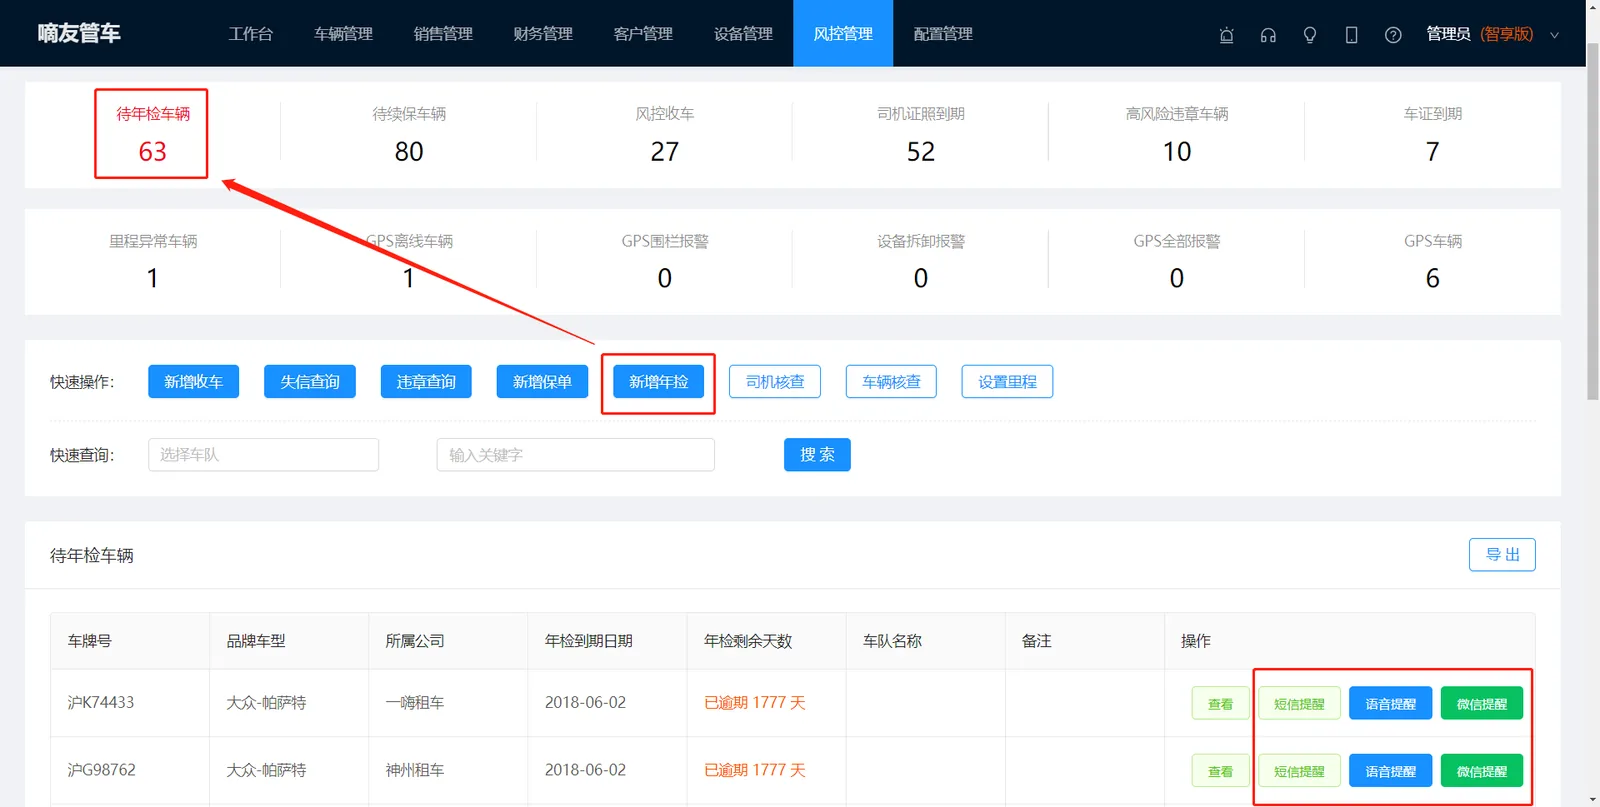Select the 风控收车 27 stat card
The image size is (1600, 807).
tap(665, 134)
